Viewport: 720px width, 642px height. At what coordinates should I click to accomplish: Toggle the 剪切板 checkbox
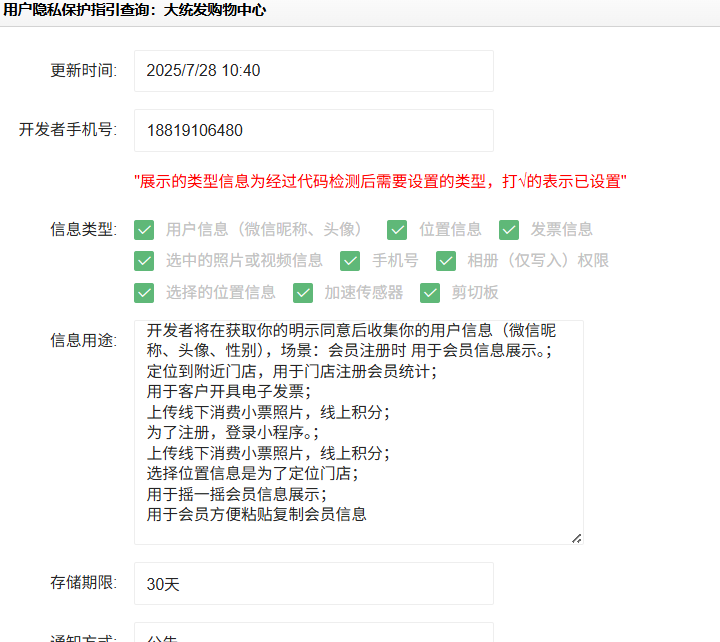coord(430,293)
